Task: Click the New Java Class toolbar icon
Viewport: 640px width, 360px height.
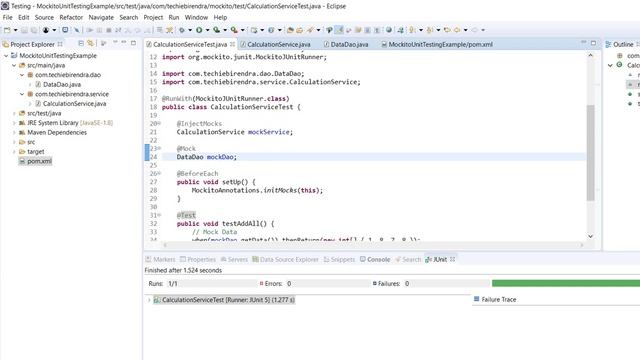Action: click(x=271, y=30)
